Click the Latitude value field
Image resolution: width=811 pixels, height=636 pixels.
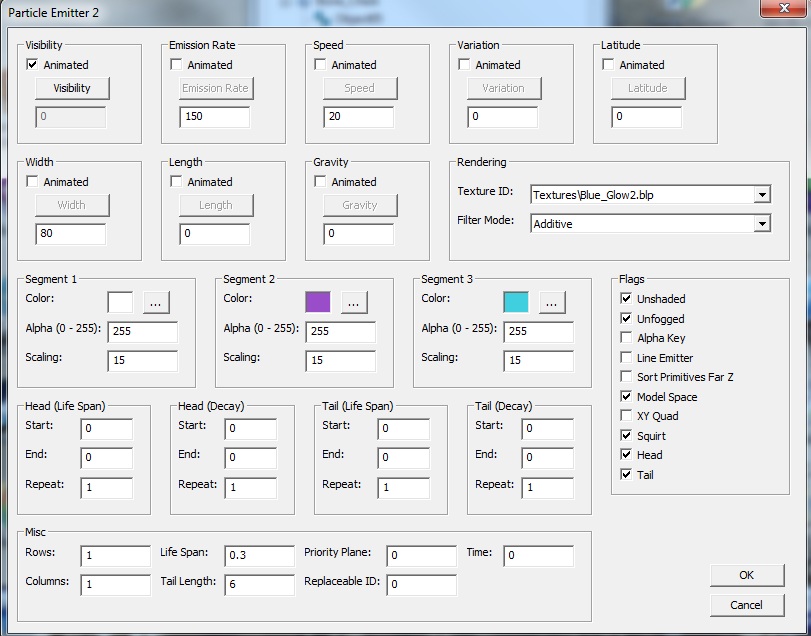click(x=647, y=117)
